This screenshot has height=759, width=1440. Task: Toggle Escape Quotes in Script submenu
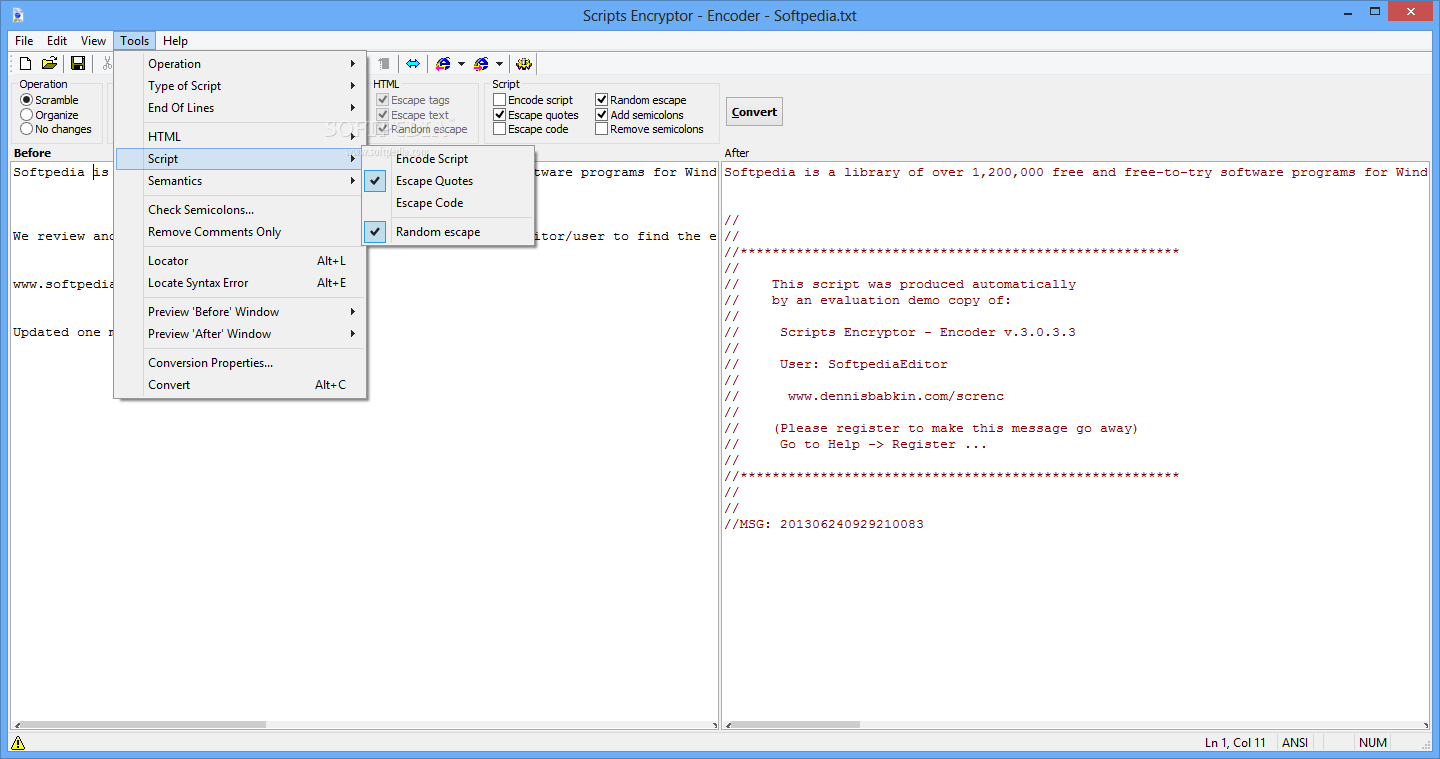point(448,181)
